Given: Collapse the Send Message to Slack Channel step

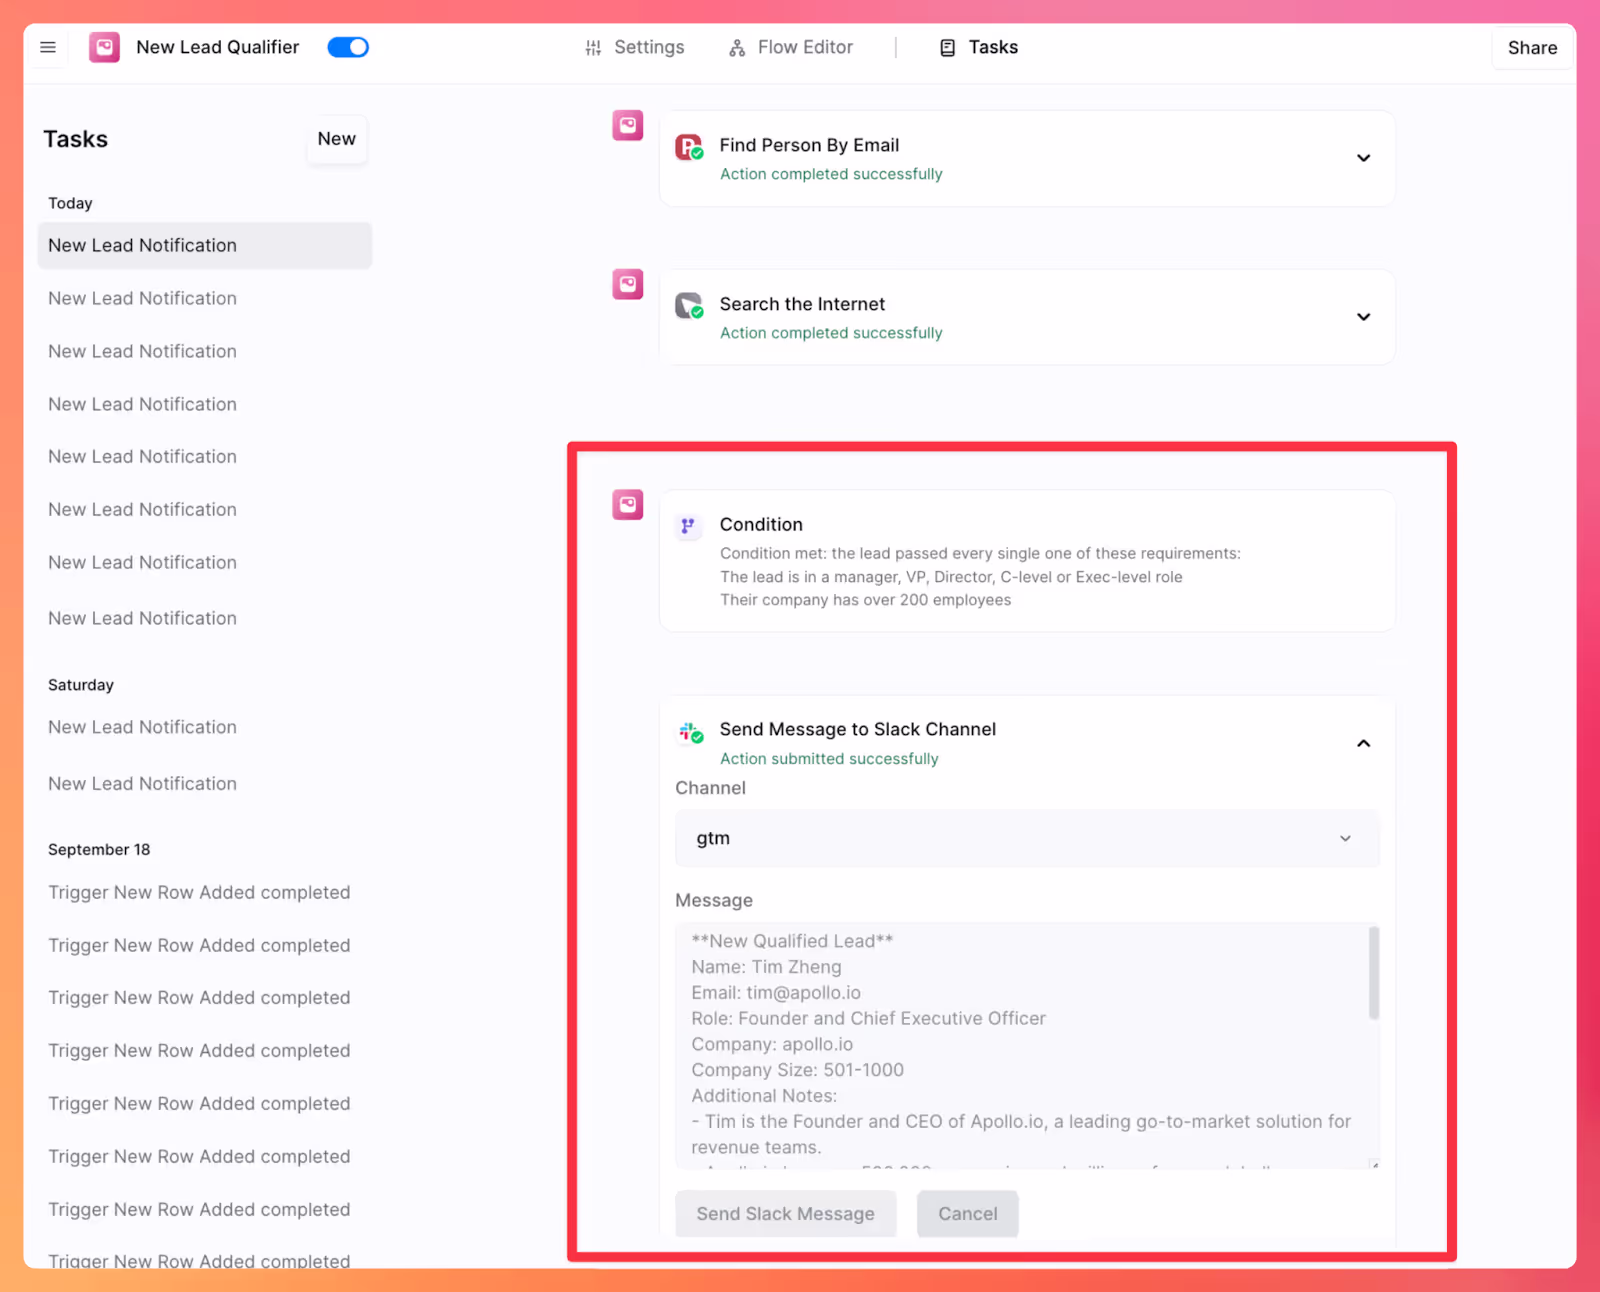Looking at the screenshot, I should (x=1363, y=743).
